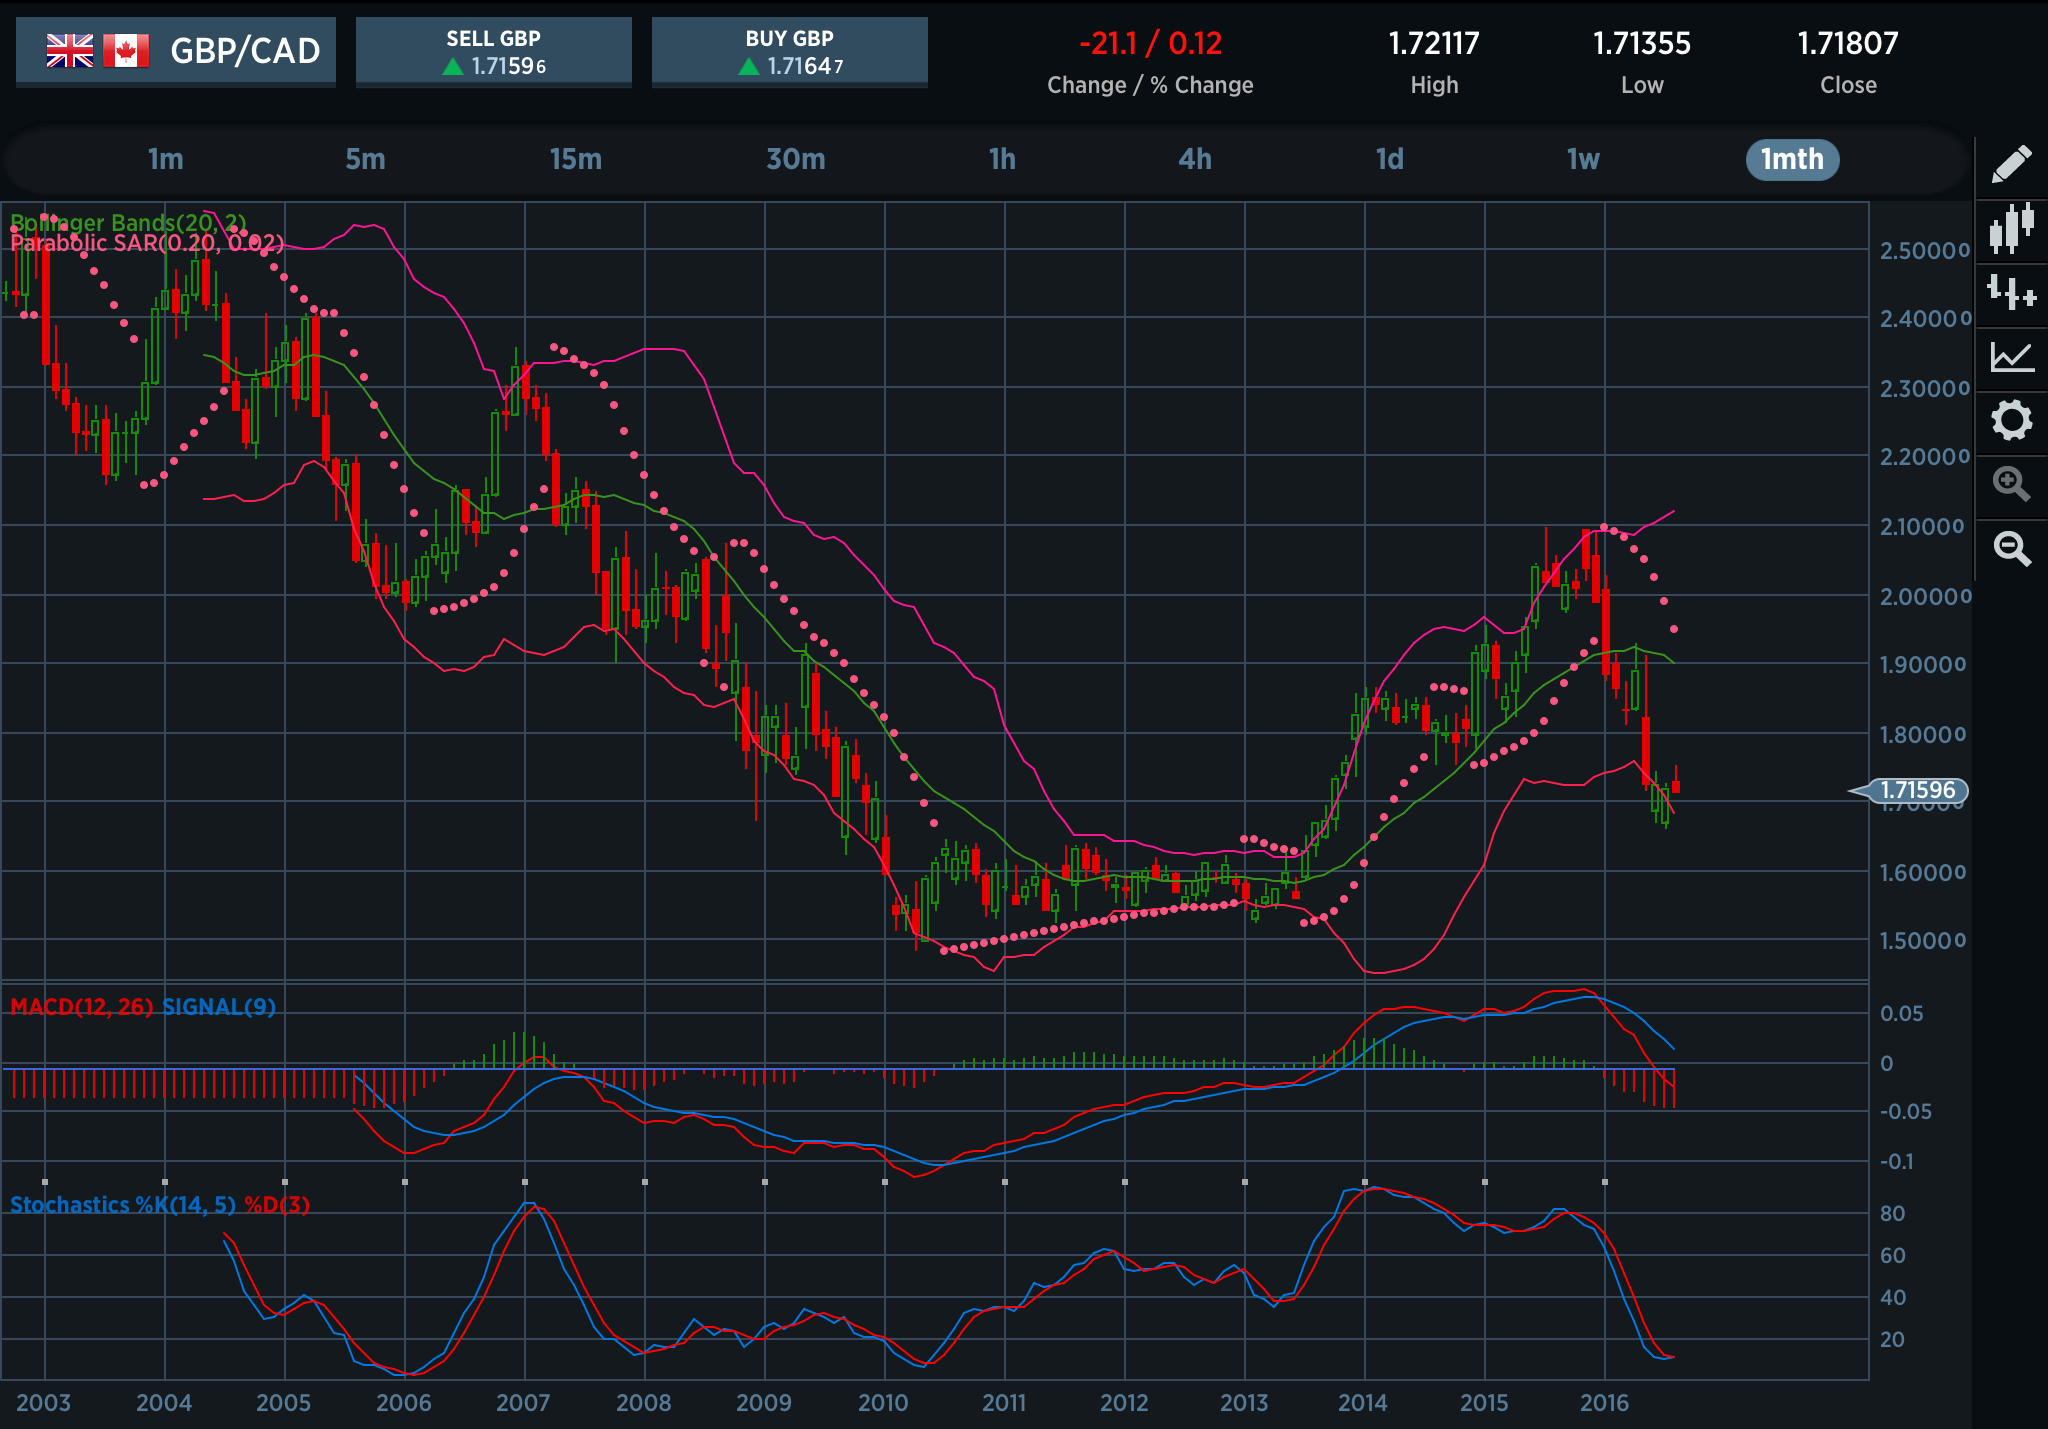
Task: Select the 1m timeframe
Action: coord(166,159)
